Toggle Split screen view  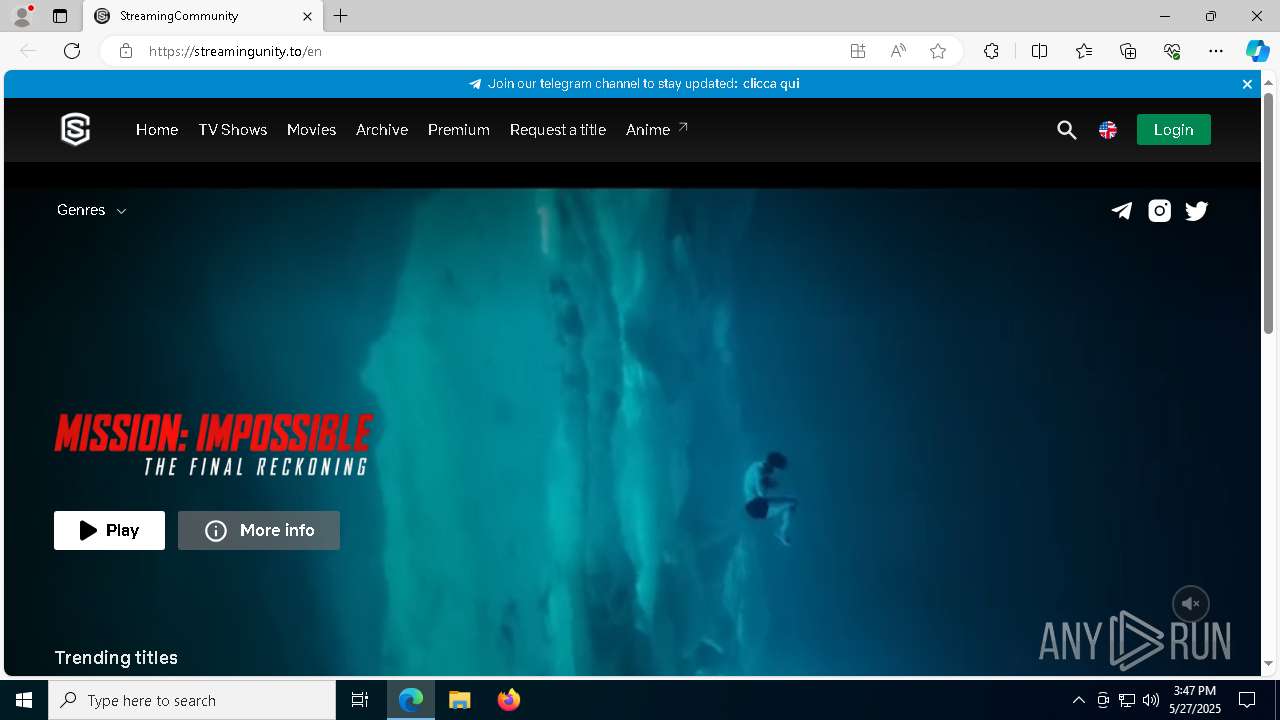point(1039,51)
